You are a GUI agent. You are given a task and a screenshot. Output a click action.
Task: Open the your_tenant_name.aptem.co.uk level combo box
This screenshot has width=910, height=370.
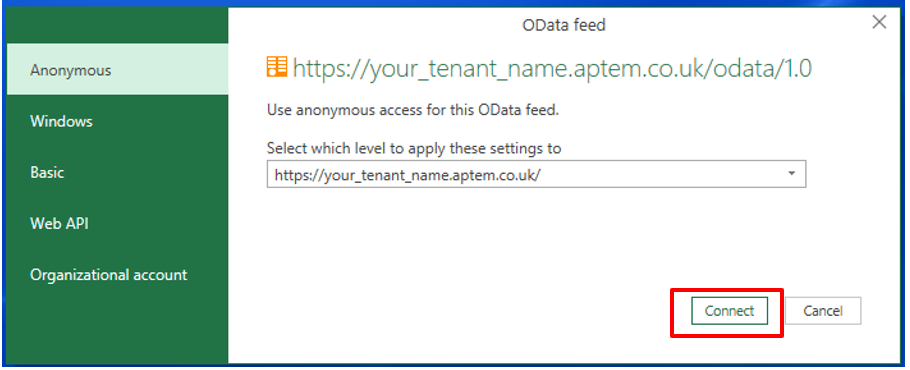pos(536,174)
